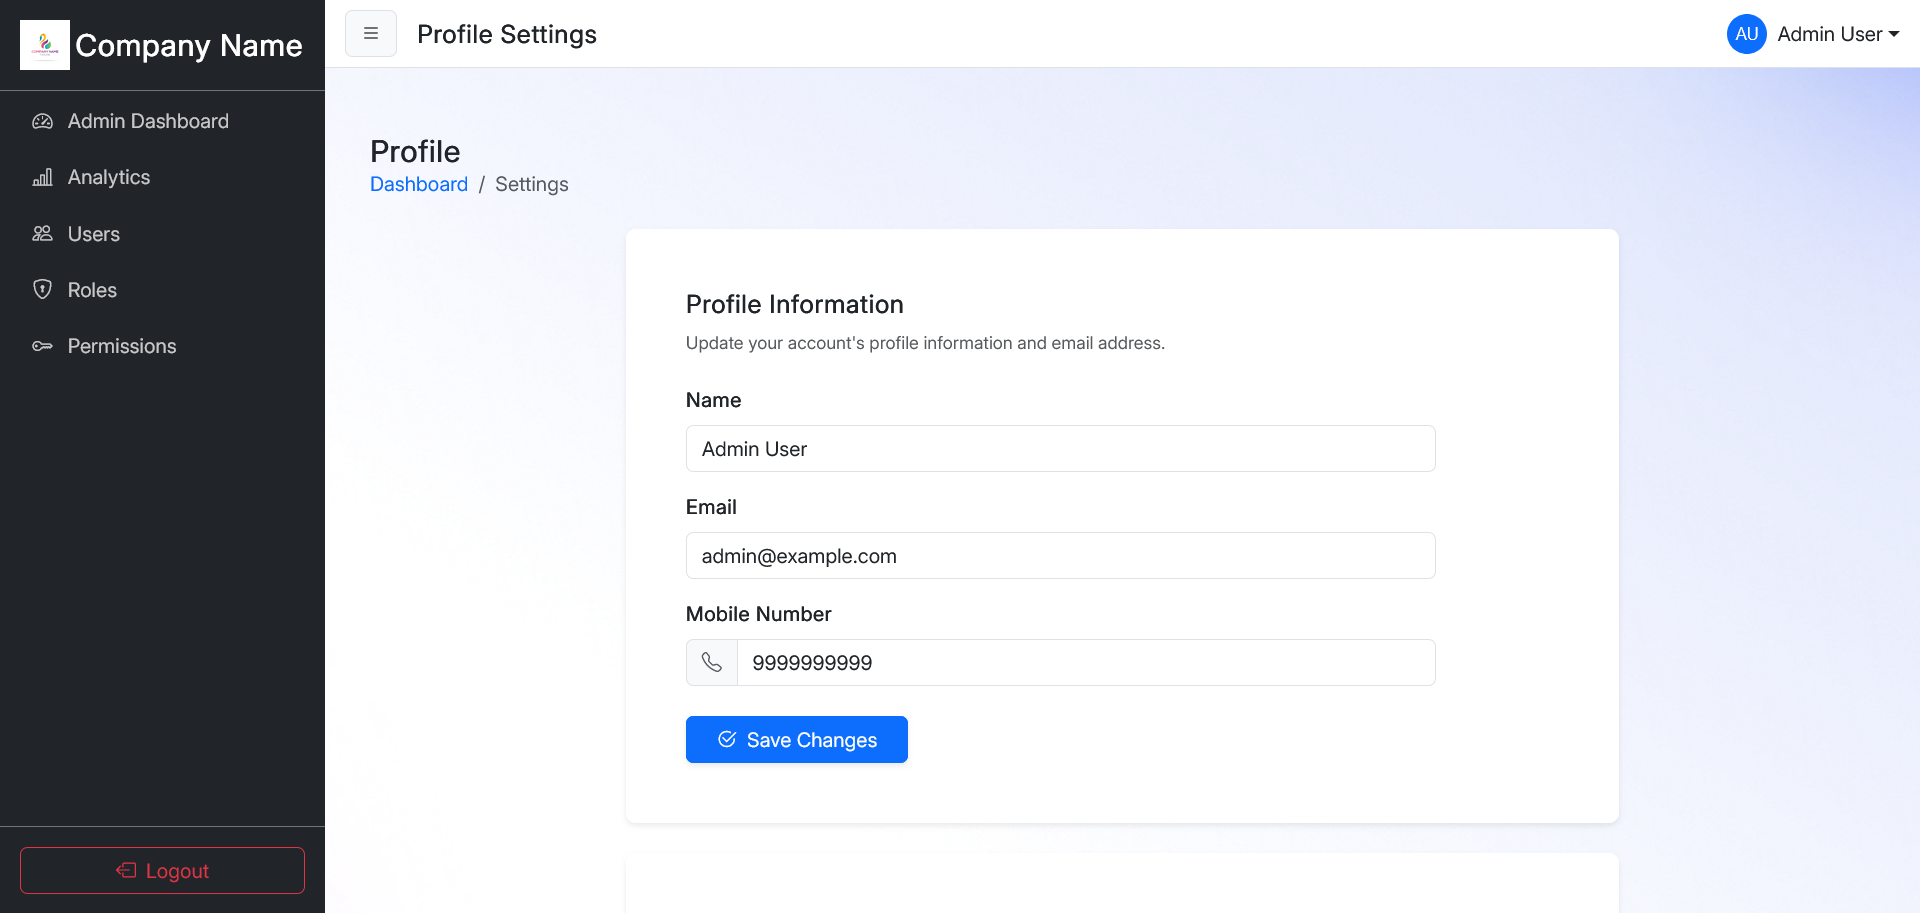Open the Analytics menu item

(x=109, y=178)
